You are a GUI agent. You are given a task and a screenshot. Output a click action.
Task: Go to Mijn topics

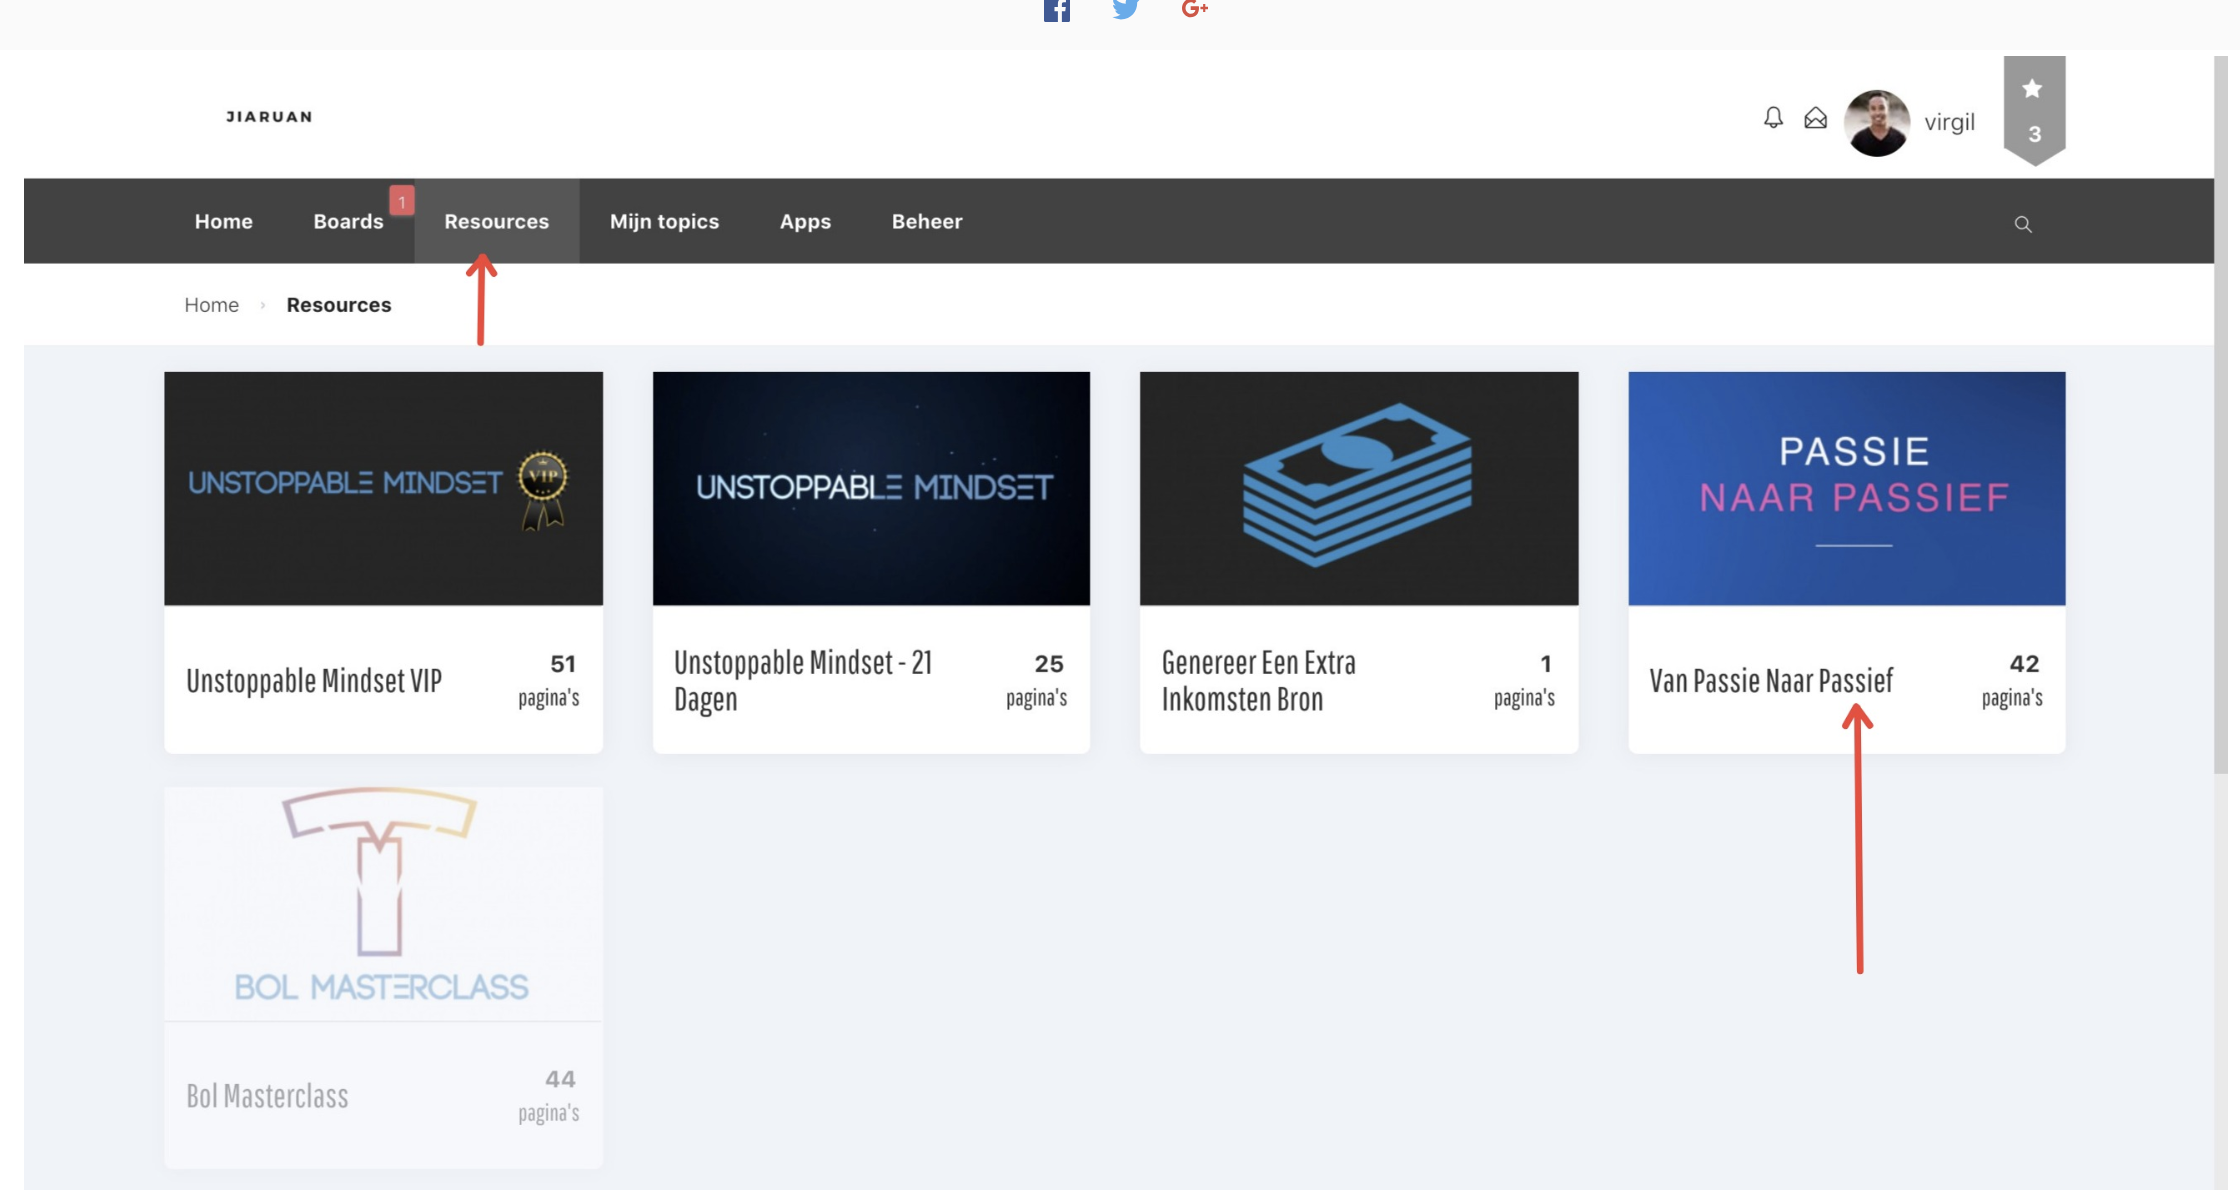pos(664,221)
